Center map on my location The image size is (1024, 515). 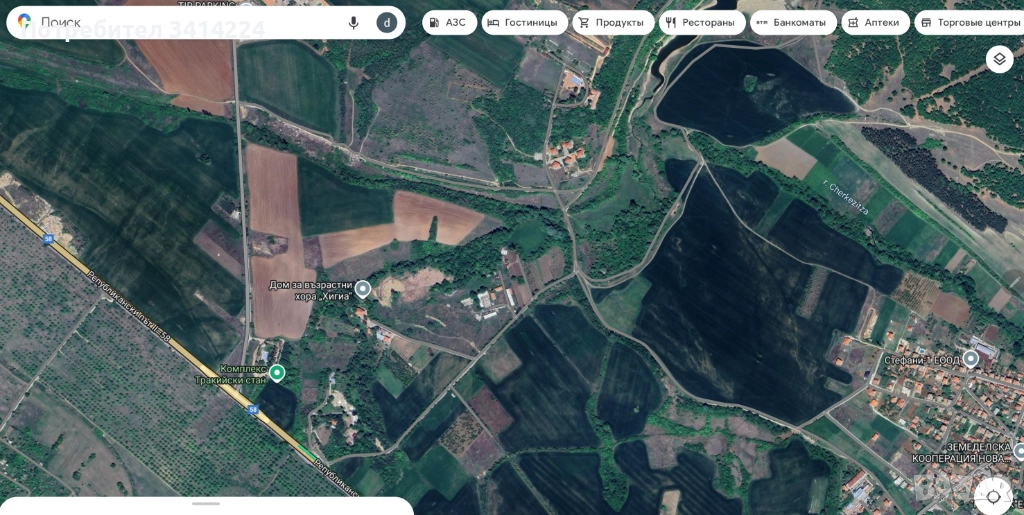click(x=993, y=495)
